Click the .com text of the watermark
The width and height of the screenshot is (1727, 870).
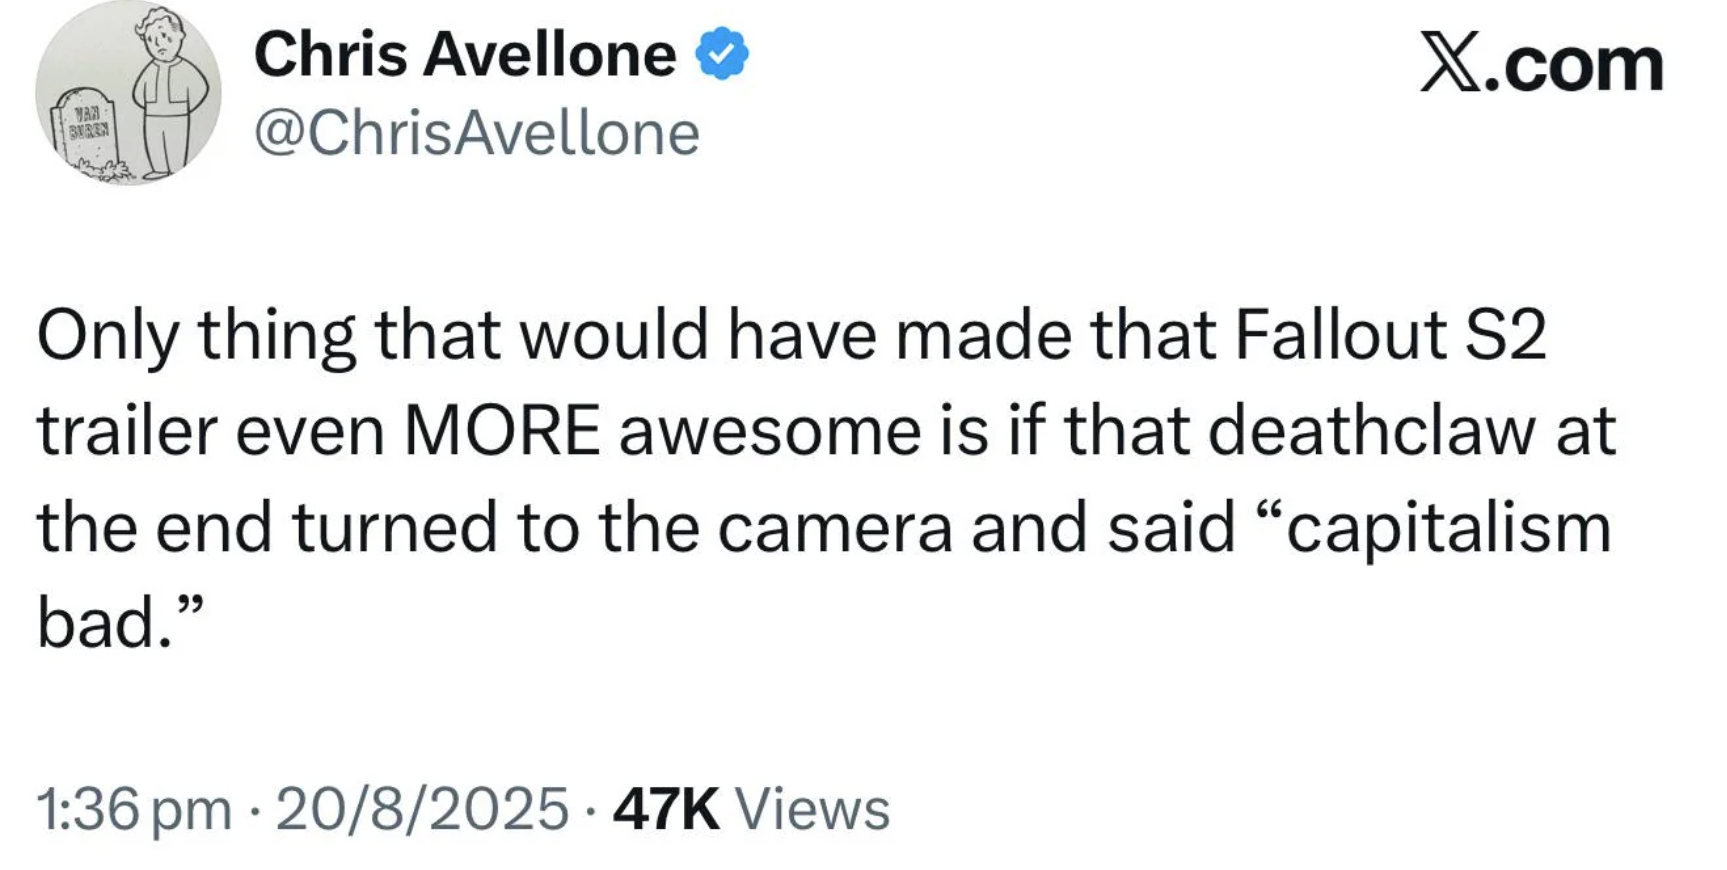point(1574,65)
